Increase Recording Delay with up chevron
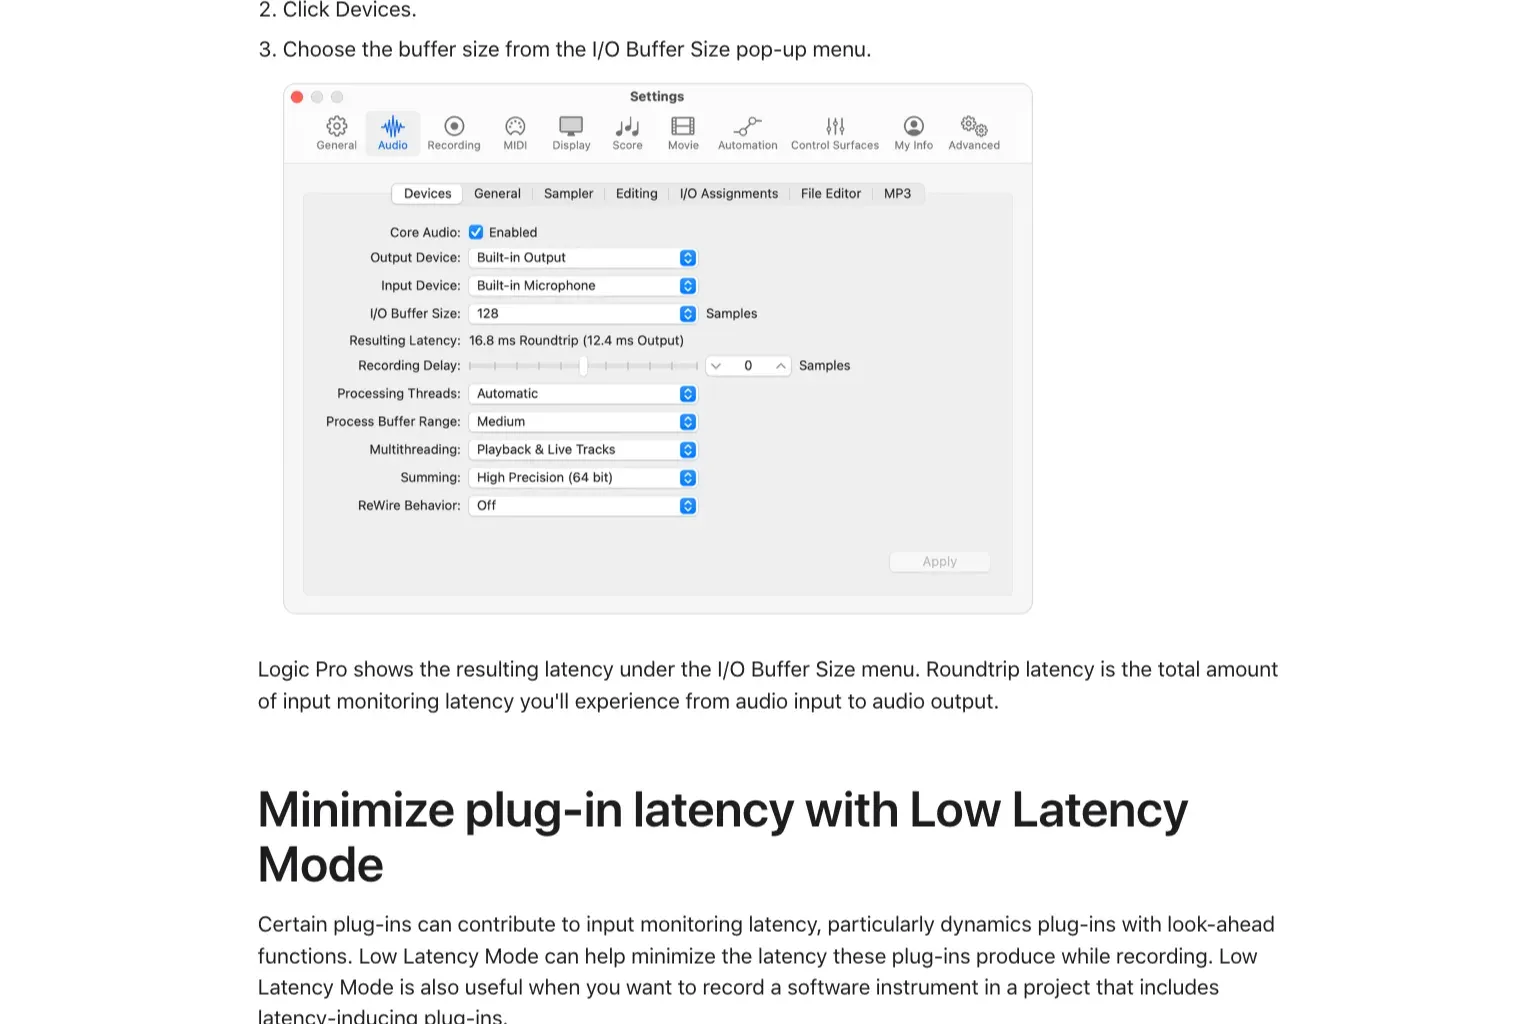This screenshot has width=1536, height=1024. coord(781,366)
